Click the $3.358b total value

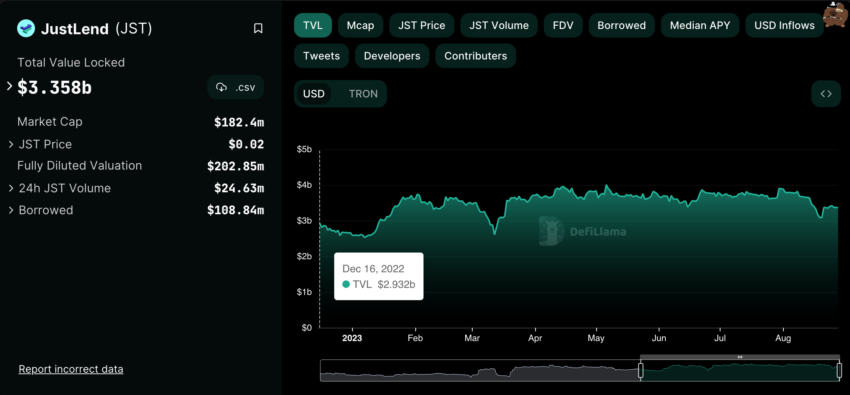[54, 87]
